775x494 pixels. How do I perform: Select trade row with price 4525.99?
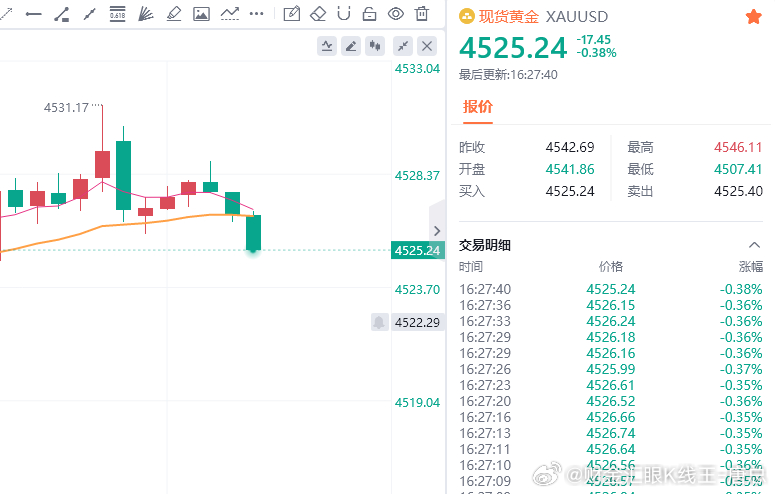coord(611,369)
